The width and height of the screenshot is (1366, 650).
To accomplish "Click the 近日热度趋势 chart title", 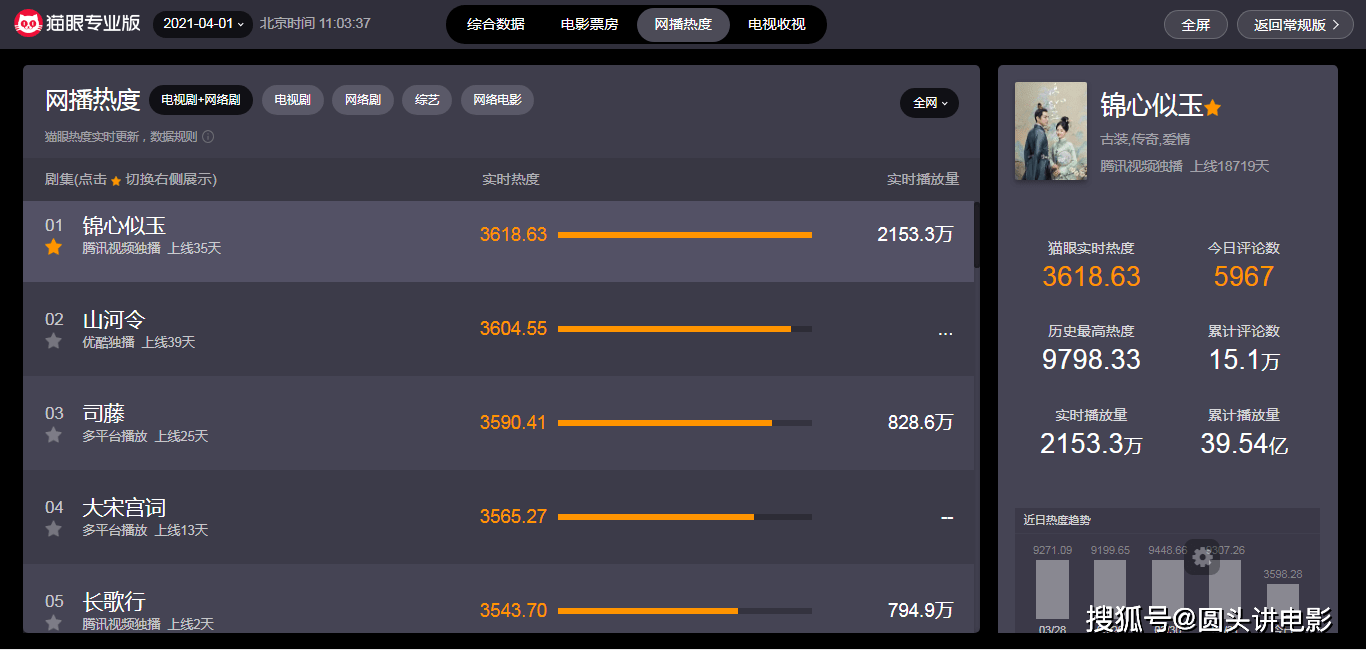I will [1057, 520].
